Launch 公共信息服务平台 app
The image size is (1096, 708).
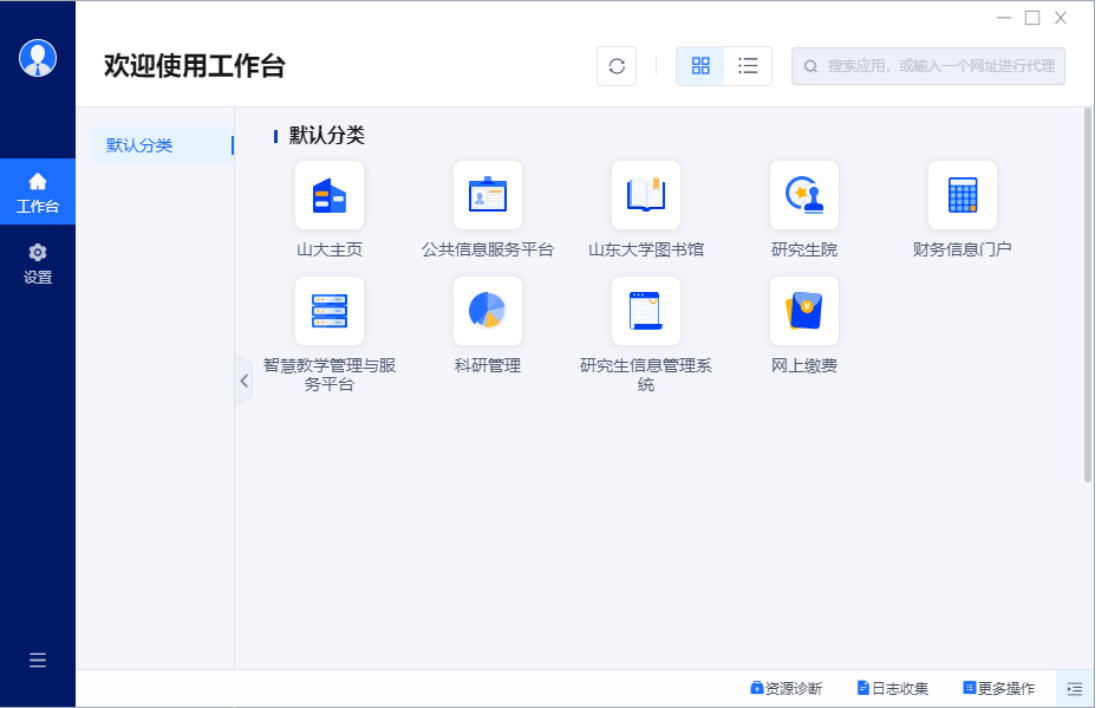pyautogui.click(x=487, y=195)
